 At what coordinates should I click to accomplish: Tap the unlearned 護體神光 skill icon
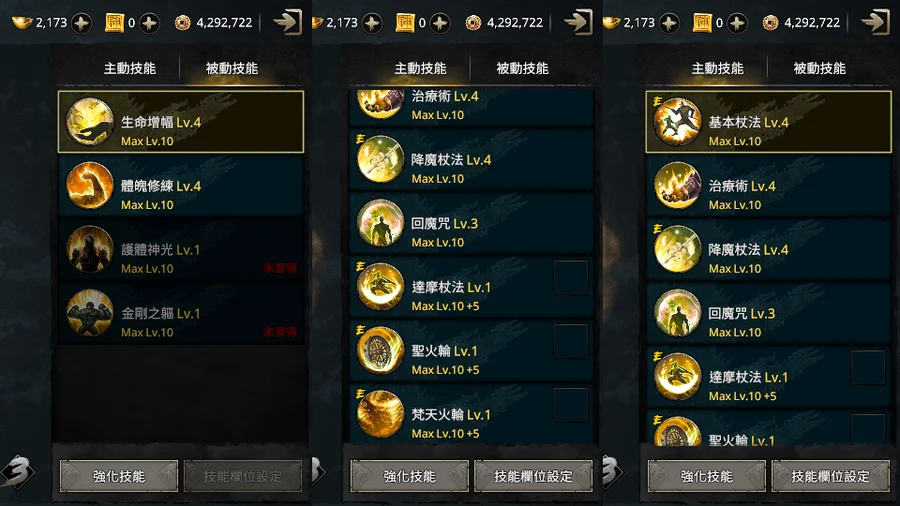[90, 249]
